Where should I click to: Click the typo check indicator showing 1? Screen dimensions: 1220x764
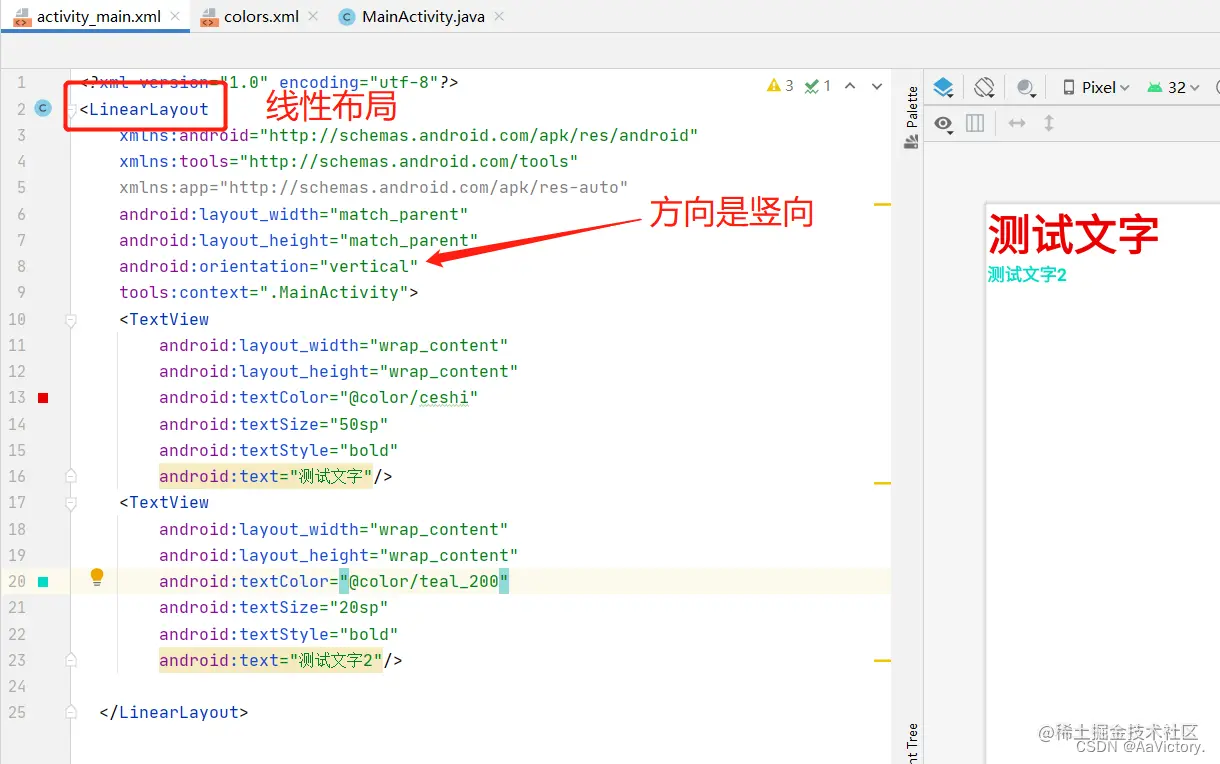(x=818, y=86)
